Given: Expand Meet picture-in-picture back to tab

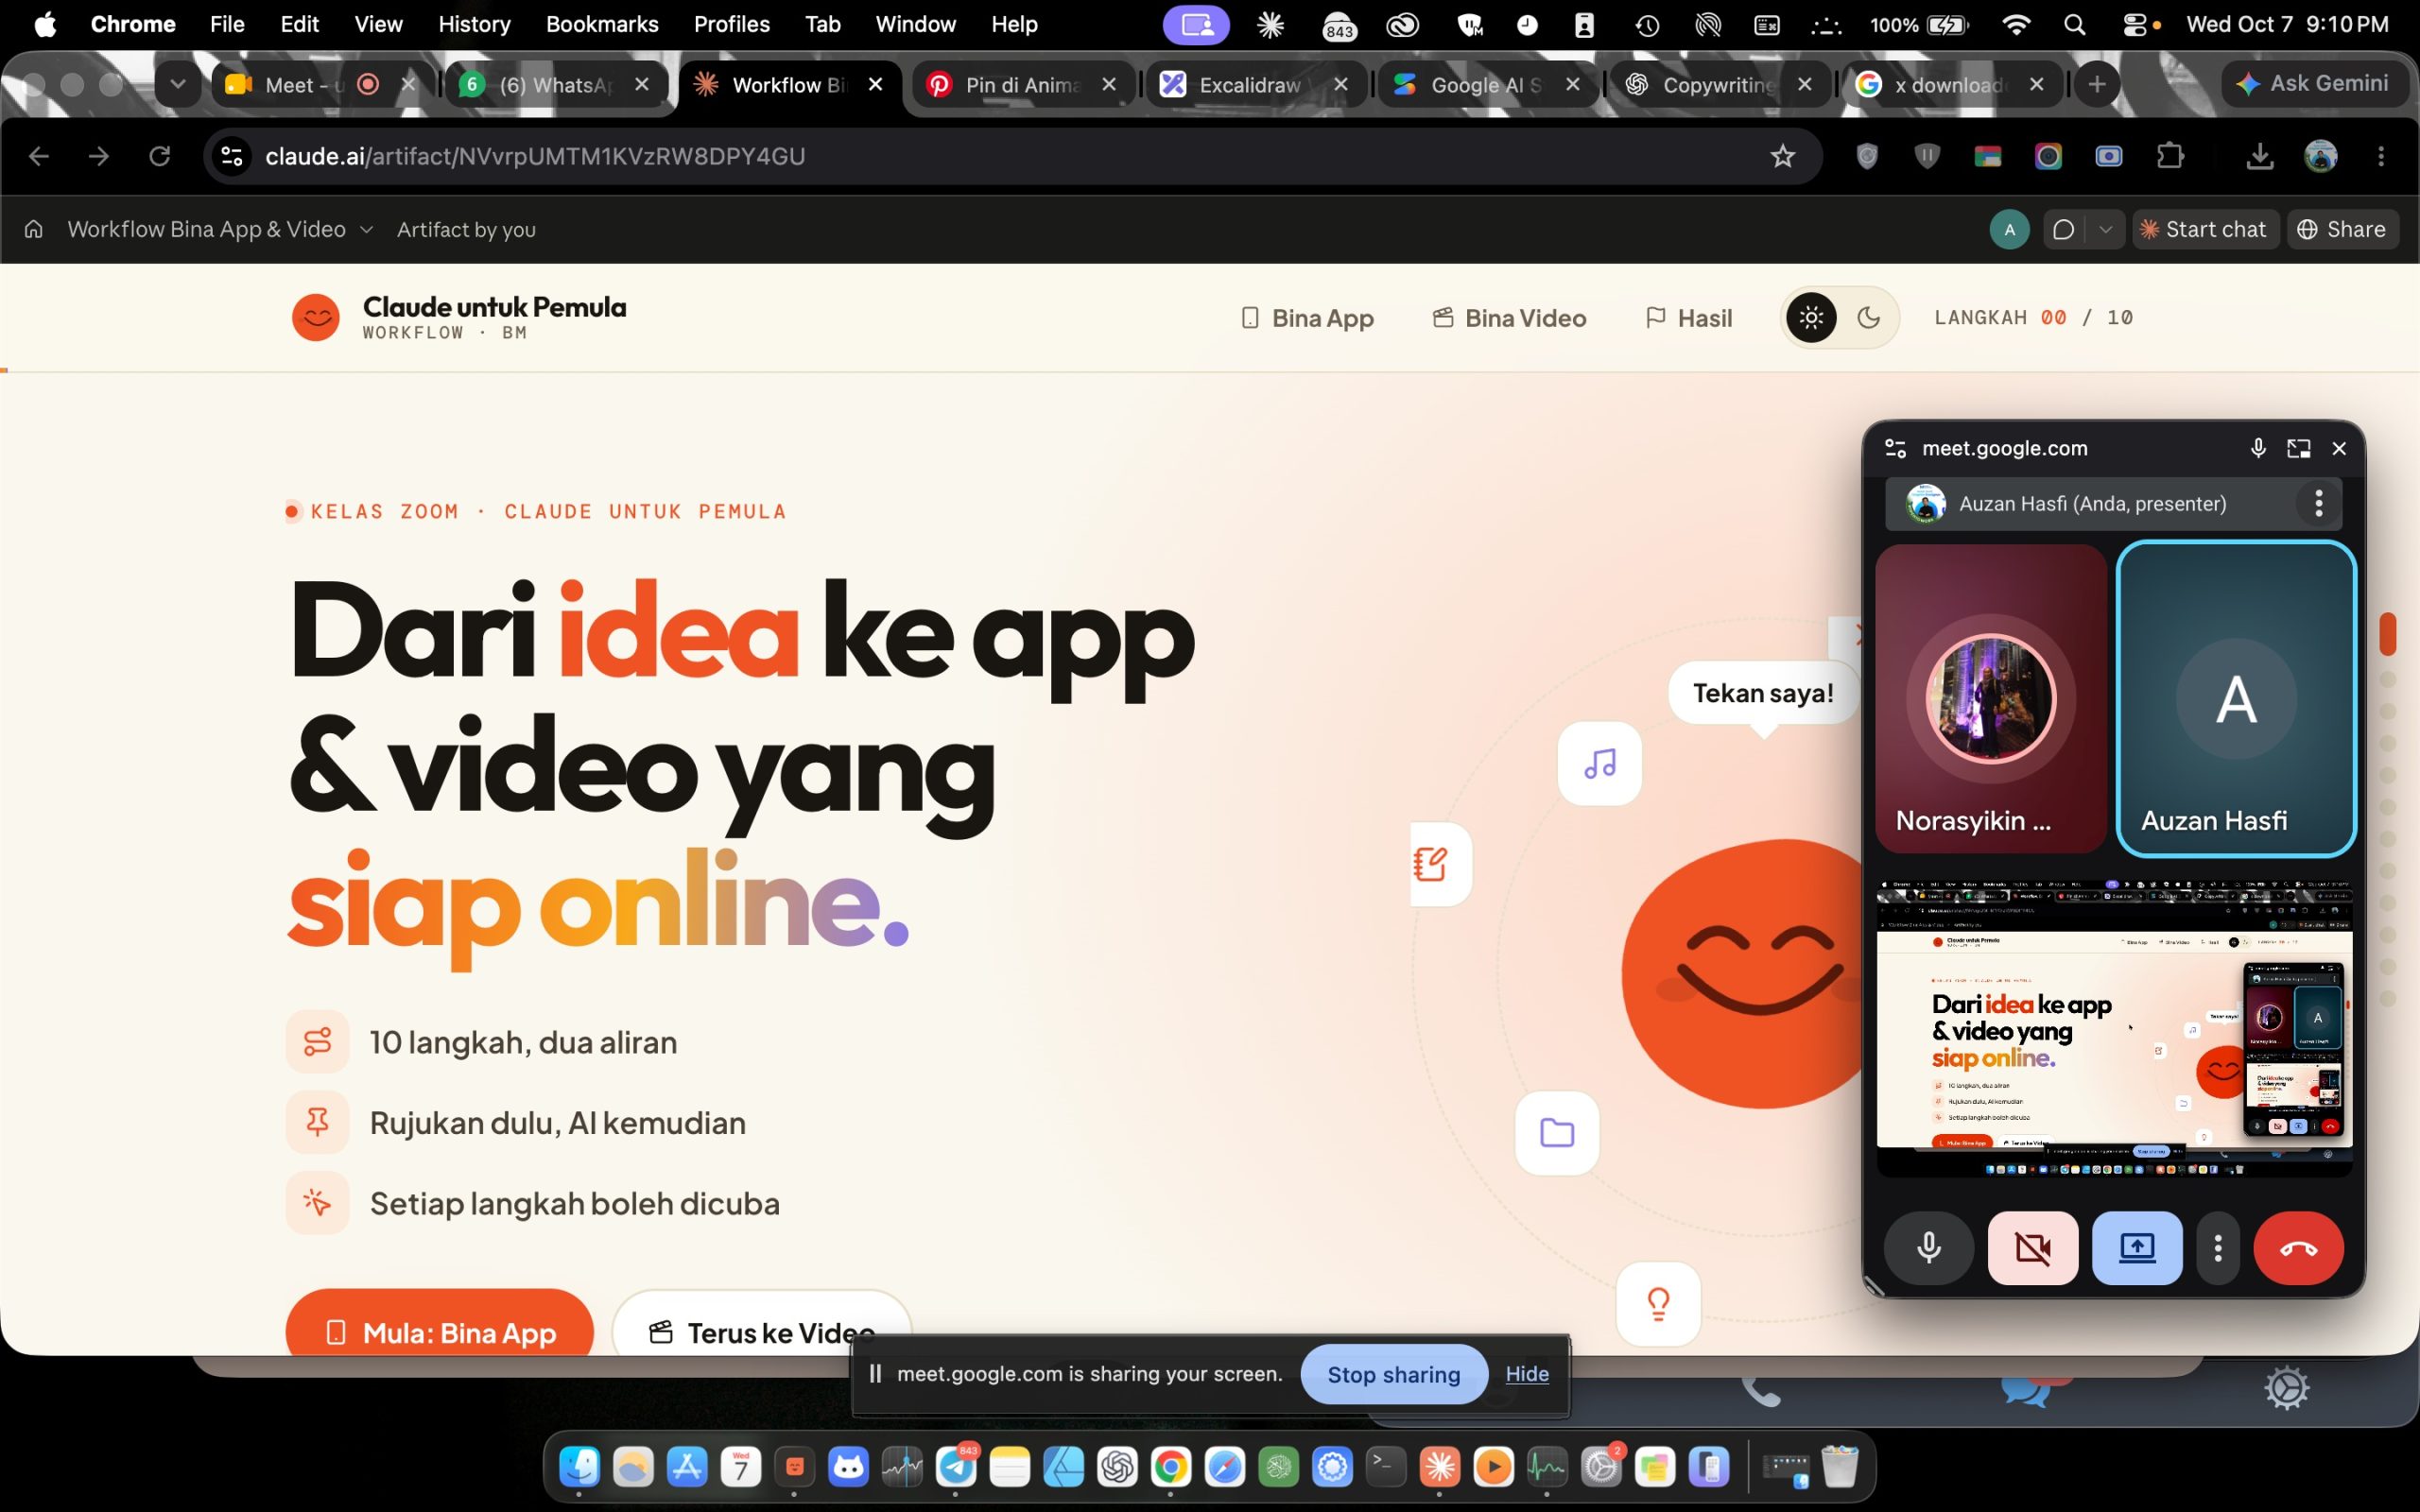Looking at the screenshot, I should pyautogui.click(x=2298, y=448).
